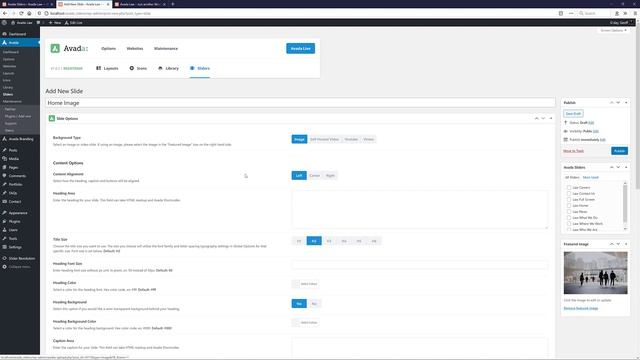Open new browser tab with plus

(x=173, y=4)
